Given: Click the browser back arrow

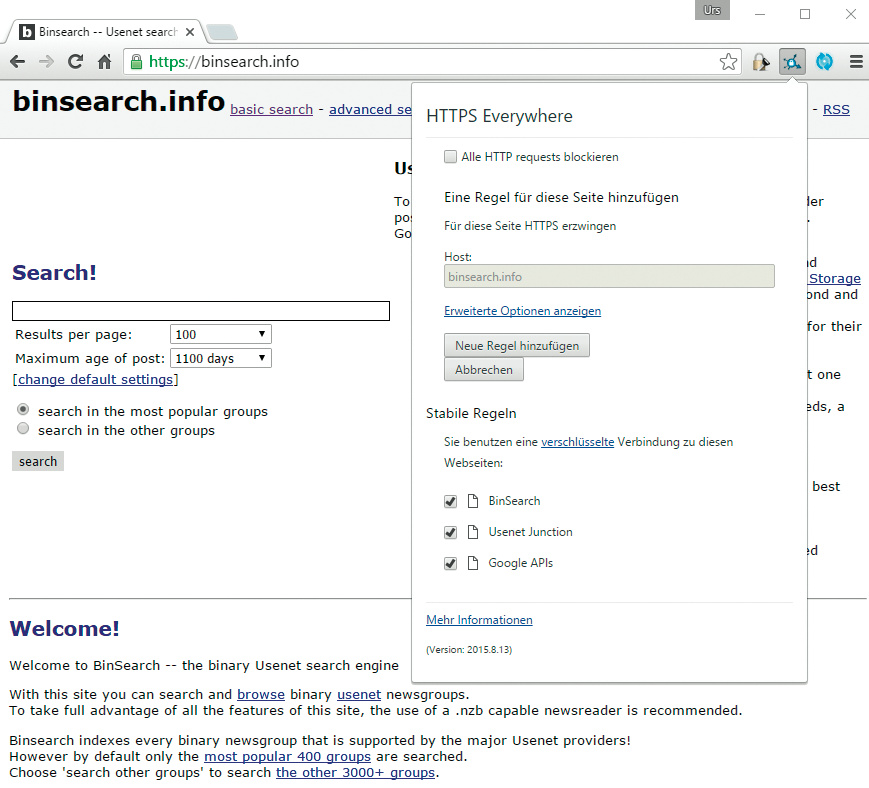Looking at the screenshot, I should [x=17, y=62].
